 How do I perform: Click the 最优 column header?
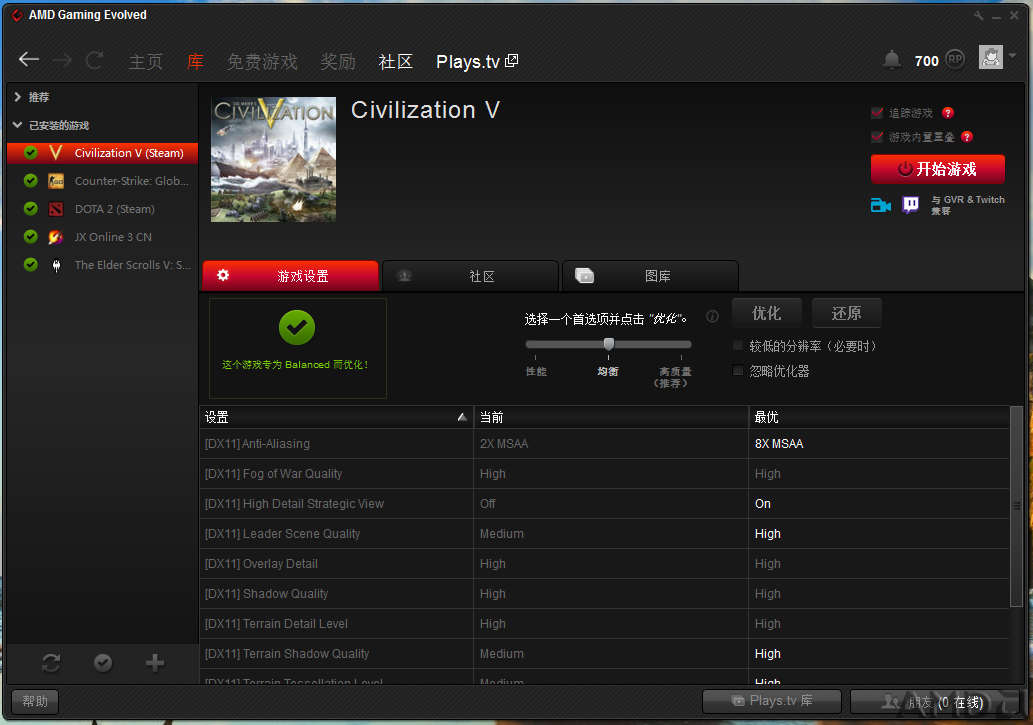[x=879, y=417]
